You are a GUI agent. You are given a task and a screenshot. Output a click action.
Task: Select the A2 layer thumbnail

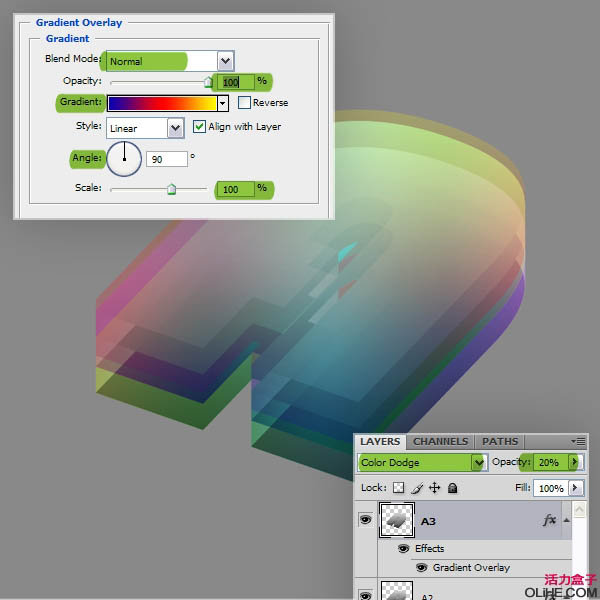(x=397, y=590)
